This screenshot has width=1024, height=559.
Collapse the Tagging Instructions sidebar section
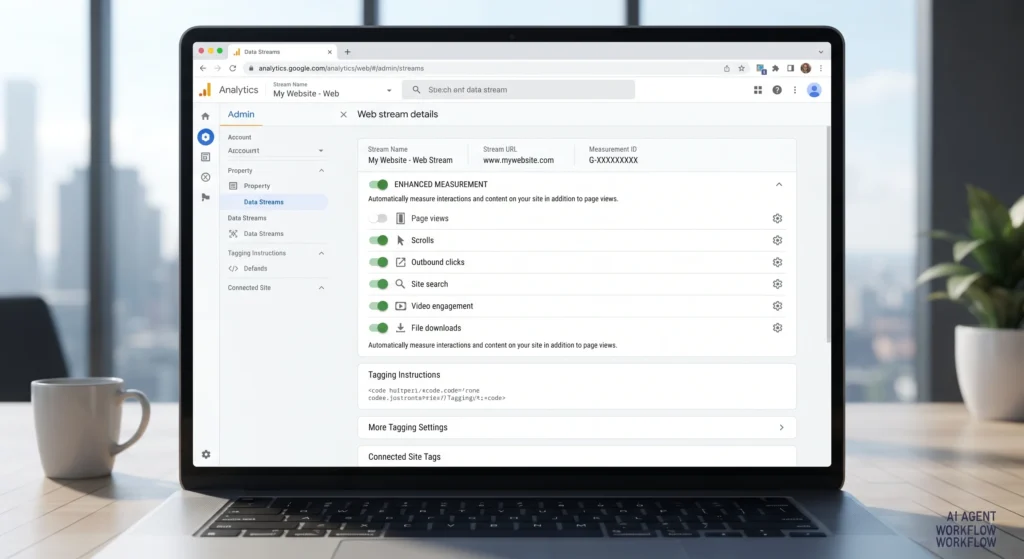(x=321, y=253)
